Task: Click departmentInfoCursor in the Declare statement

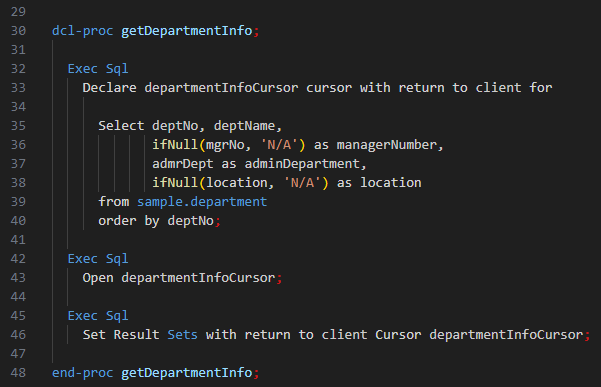Action: [x=221, y=88]
